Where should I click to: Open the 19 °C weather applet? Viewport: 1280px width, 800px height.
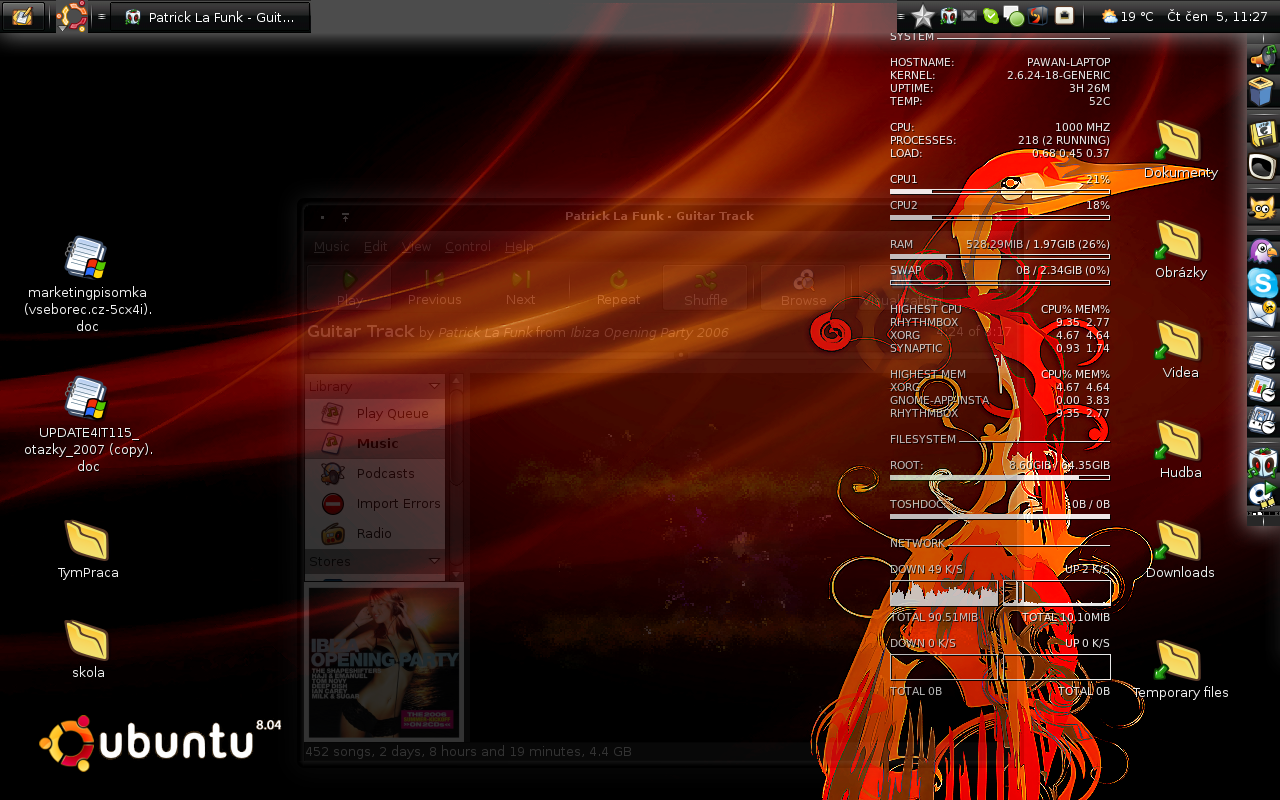[1127, 16]
